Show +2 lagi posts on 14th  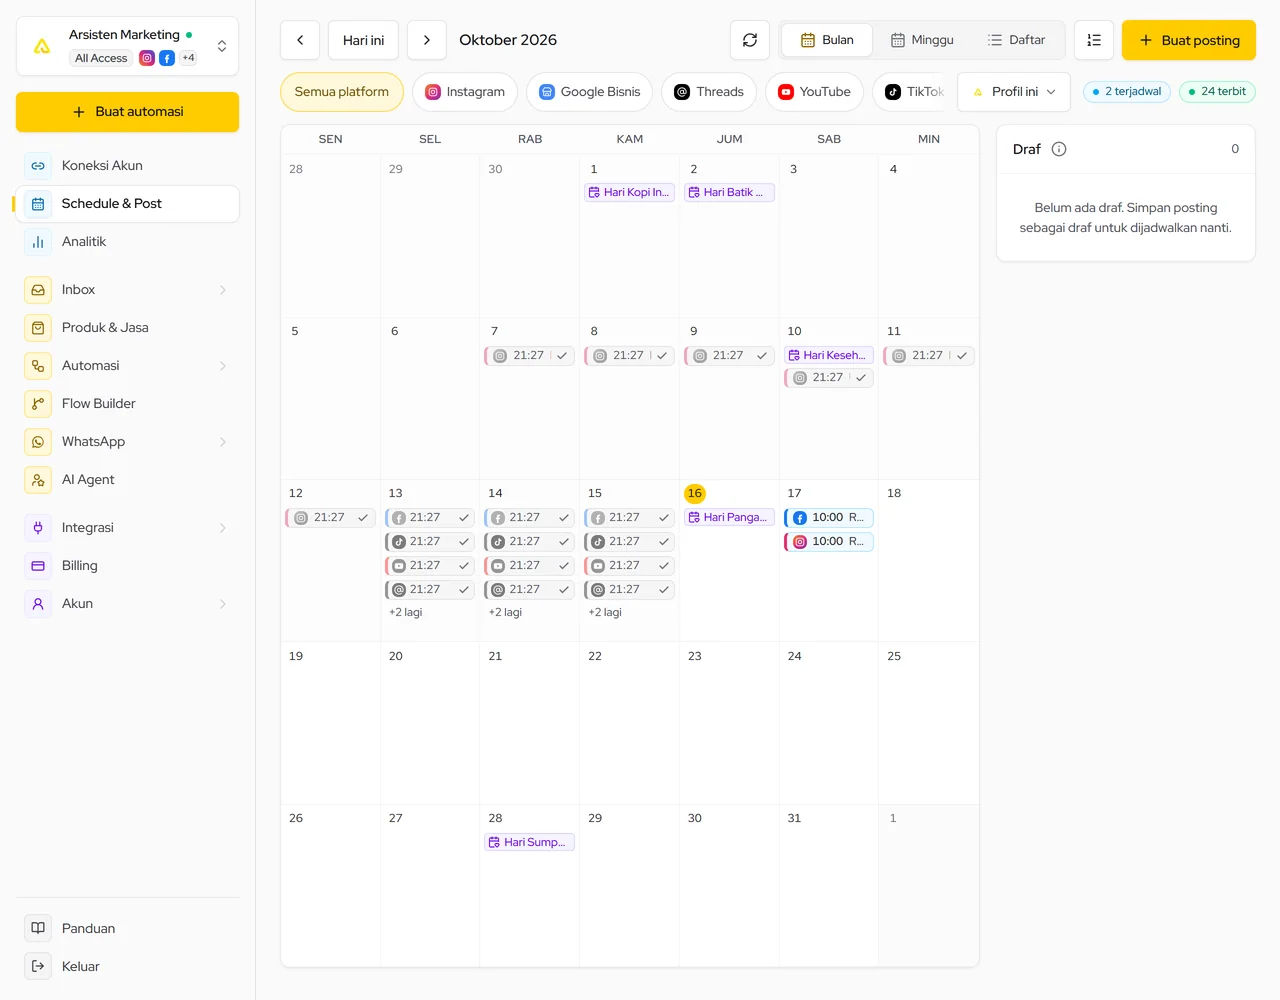505,612
